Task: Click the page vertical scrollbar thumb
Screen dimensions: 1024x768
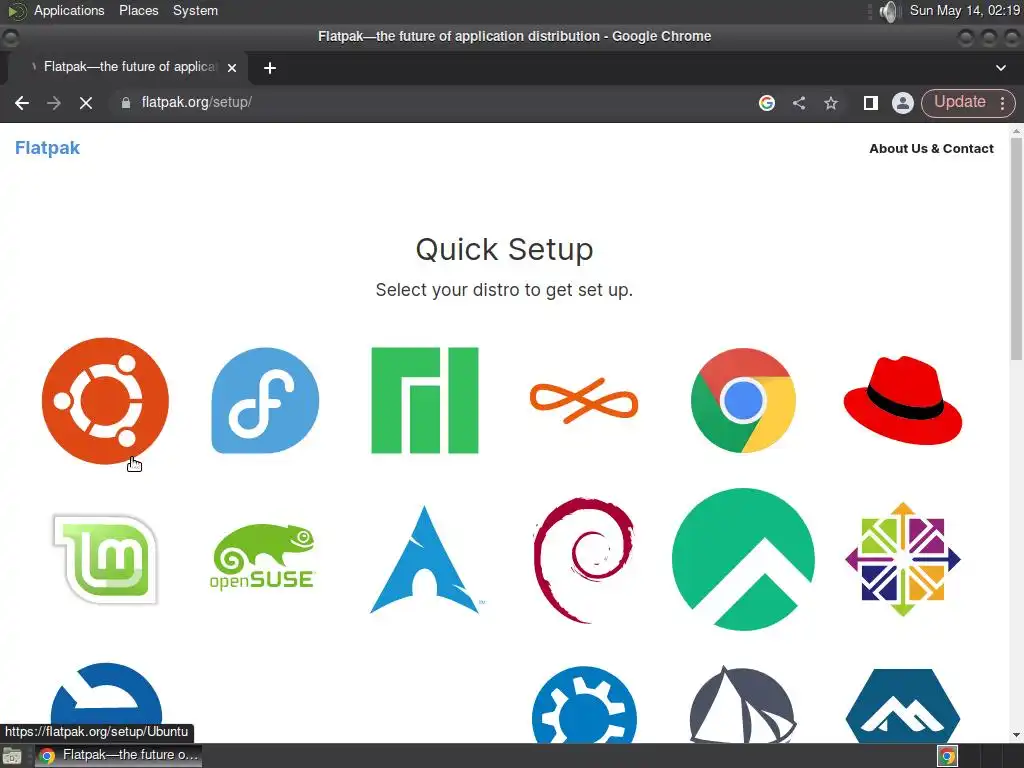Action: pyautogui.click(x=1017, y=248)
